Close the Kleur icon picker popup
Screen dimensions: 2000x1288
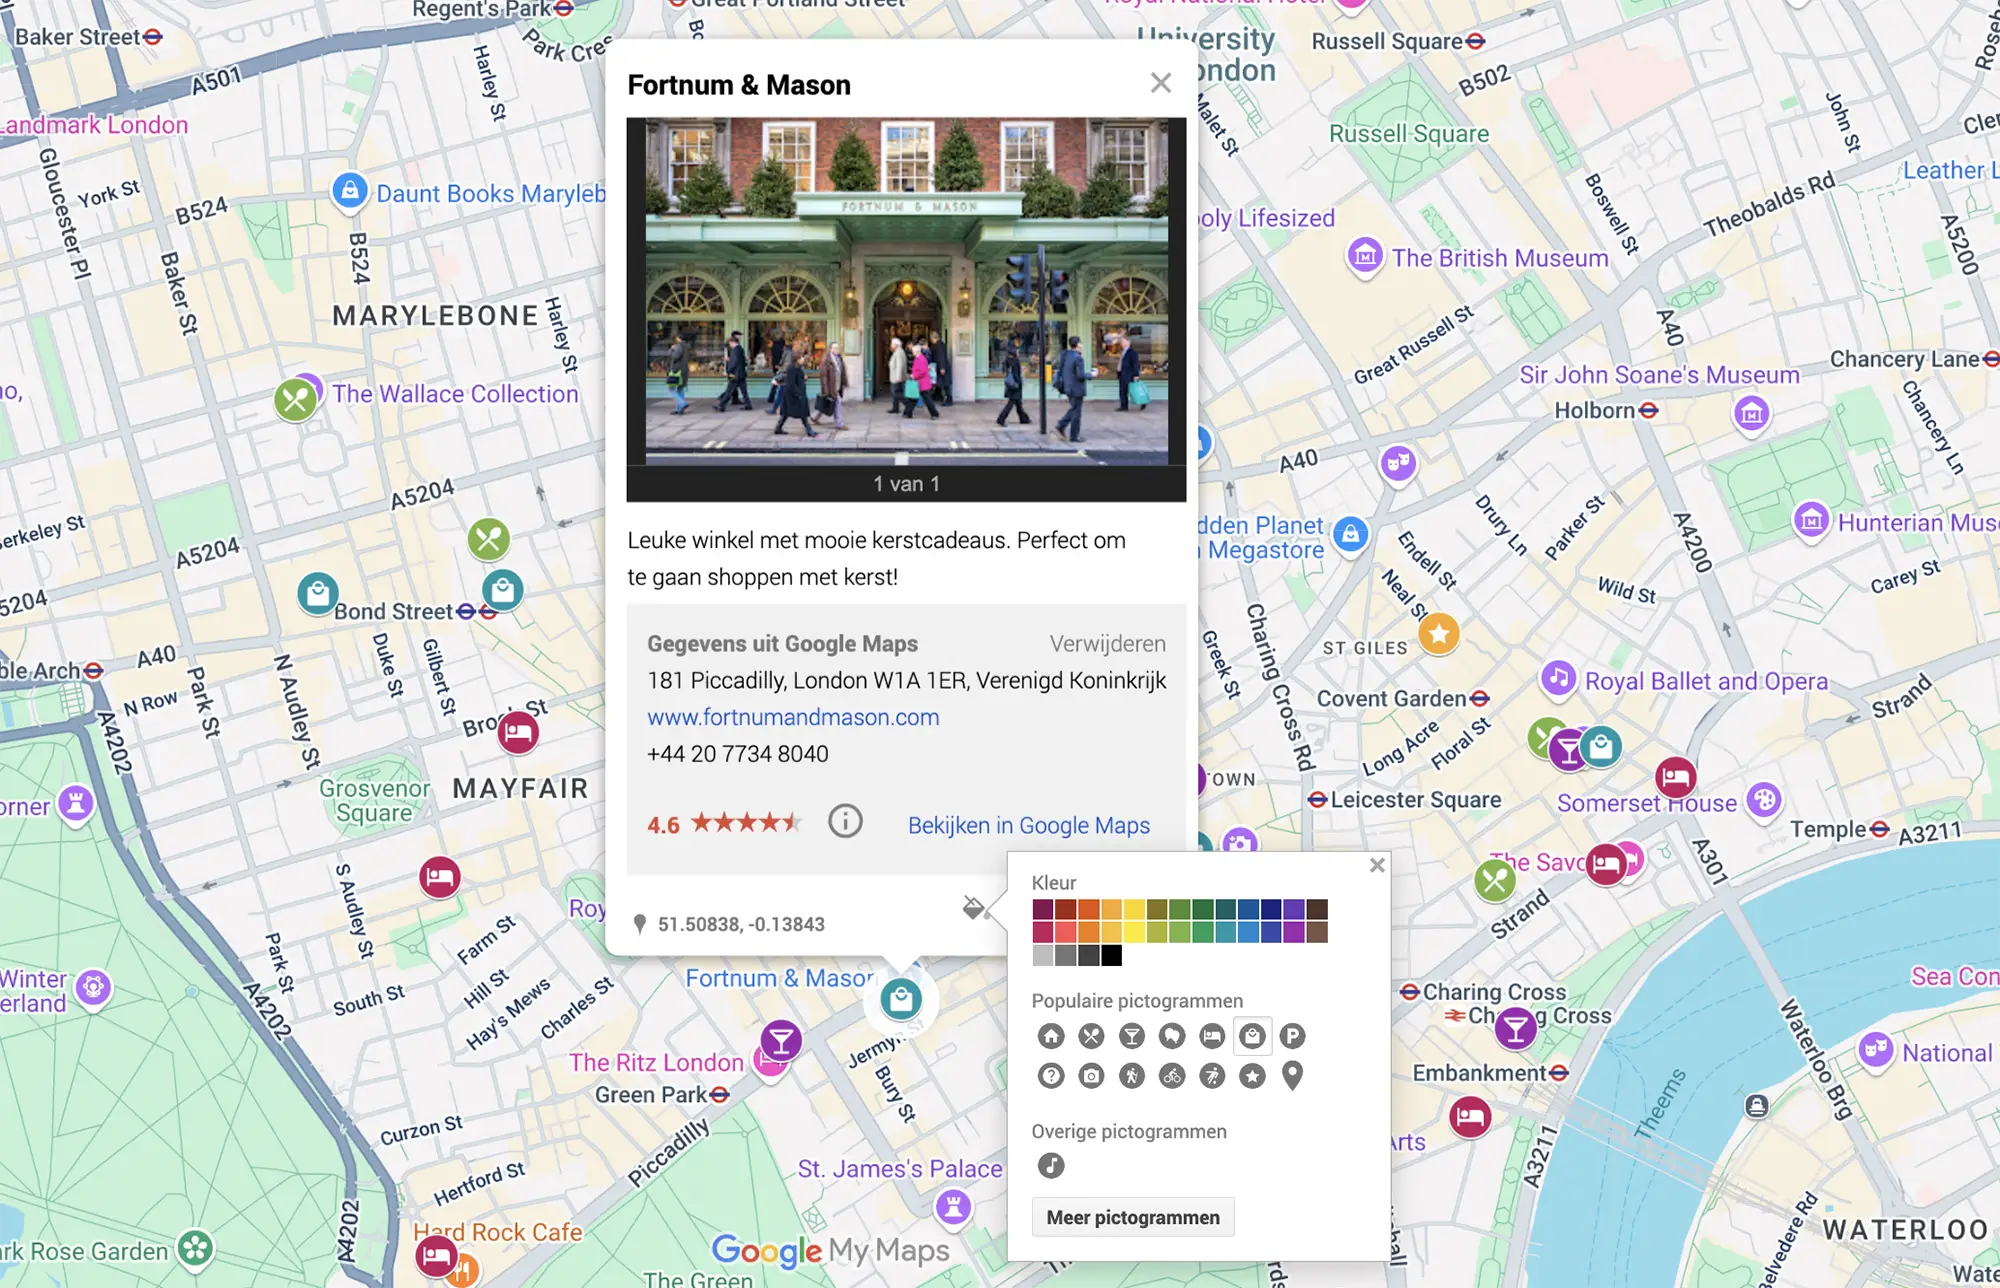1377,865
